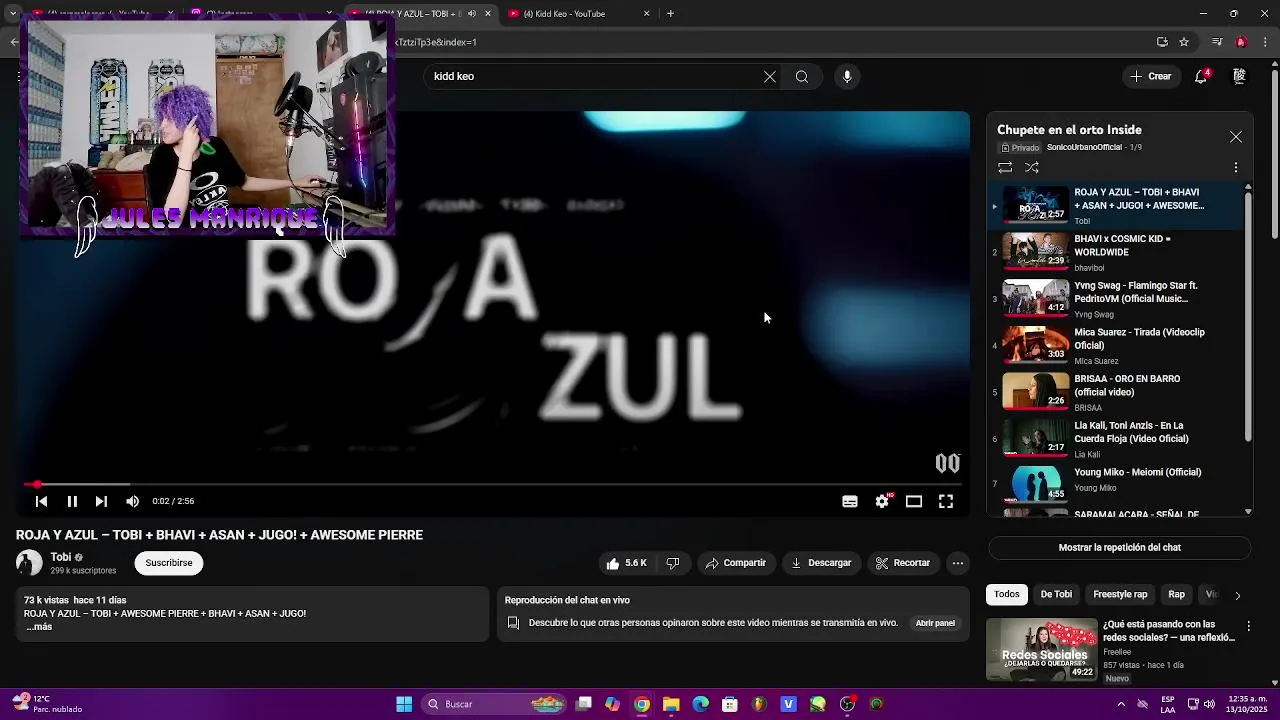Viewport: 1280px width, 720px height.
Task: Open Microsoft Edge from the taskbar
Action: pyautogui.click(x=700, y=704)
